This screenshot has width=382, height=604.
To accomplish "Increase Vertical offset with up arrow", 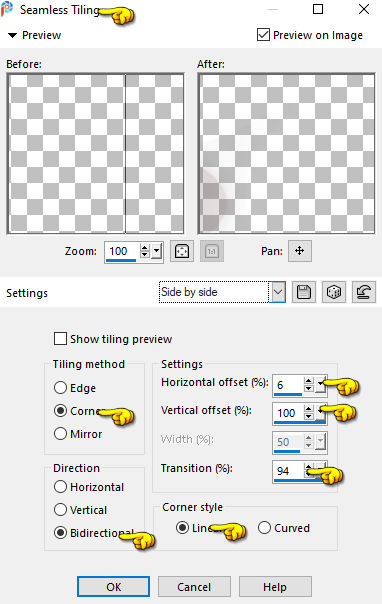I will [308, 409].
